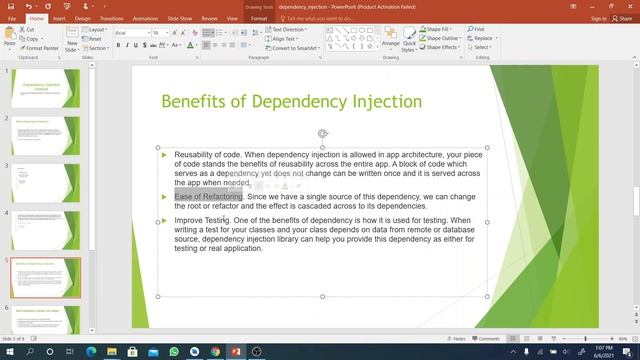The width and height of the screenshot is (640, 360).
Task: Align paragraph text to the right
Action: click(224, 45)
